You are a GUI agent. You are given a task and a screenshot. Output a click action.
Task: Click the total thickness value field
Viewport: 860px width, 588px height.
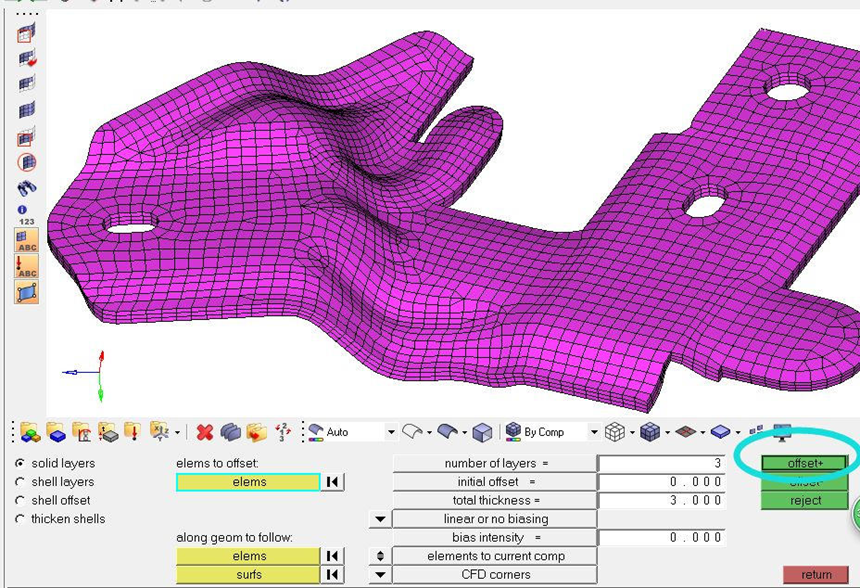[x=662, y=501]
